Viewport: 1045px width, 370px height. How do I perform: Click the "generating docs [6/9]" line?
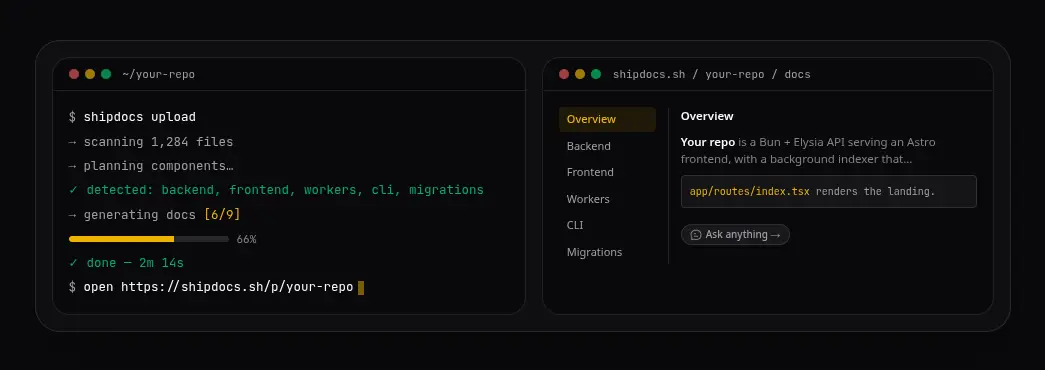coord(155,215)
